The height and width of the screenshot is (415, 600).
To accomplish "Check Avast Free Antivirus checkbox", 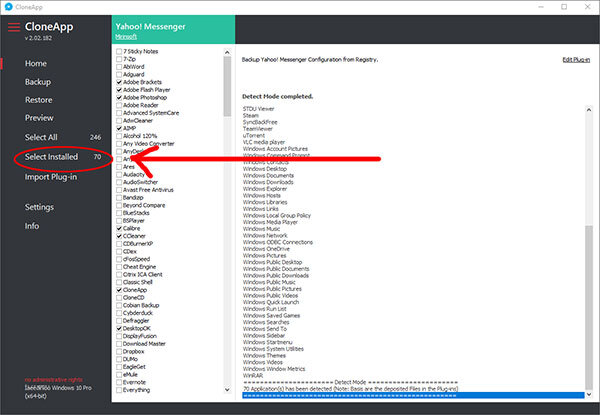I will [119, 190].
